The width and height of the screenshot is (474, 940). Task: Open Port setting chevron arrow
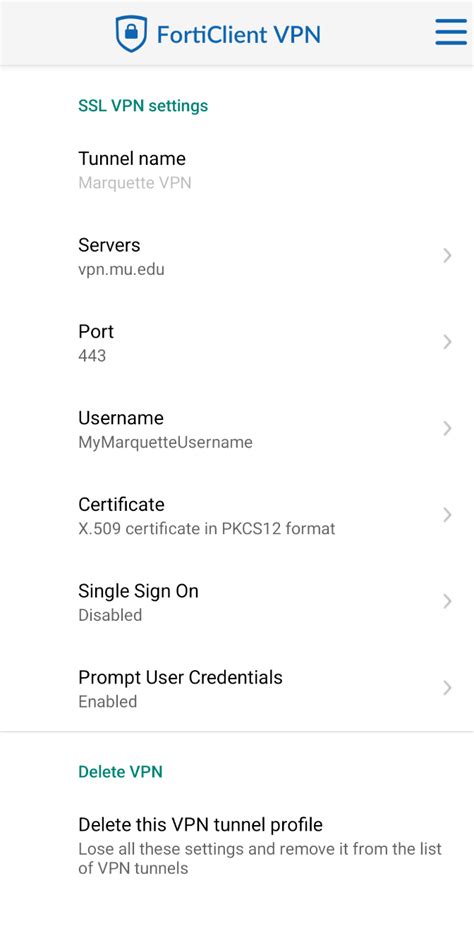tap(447, 342)
